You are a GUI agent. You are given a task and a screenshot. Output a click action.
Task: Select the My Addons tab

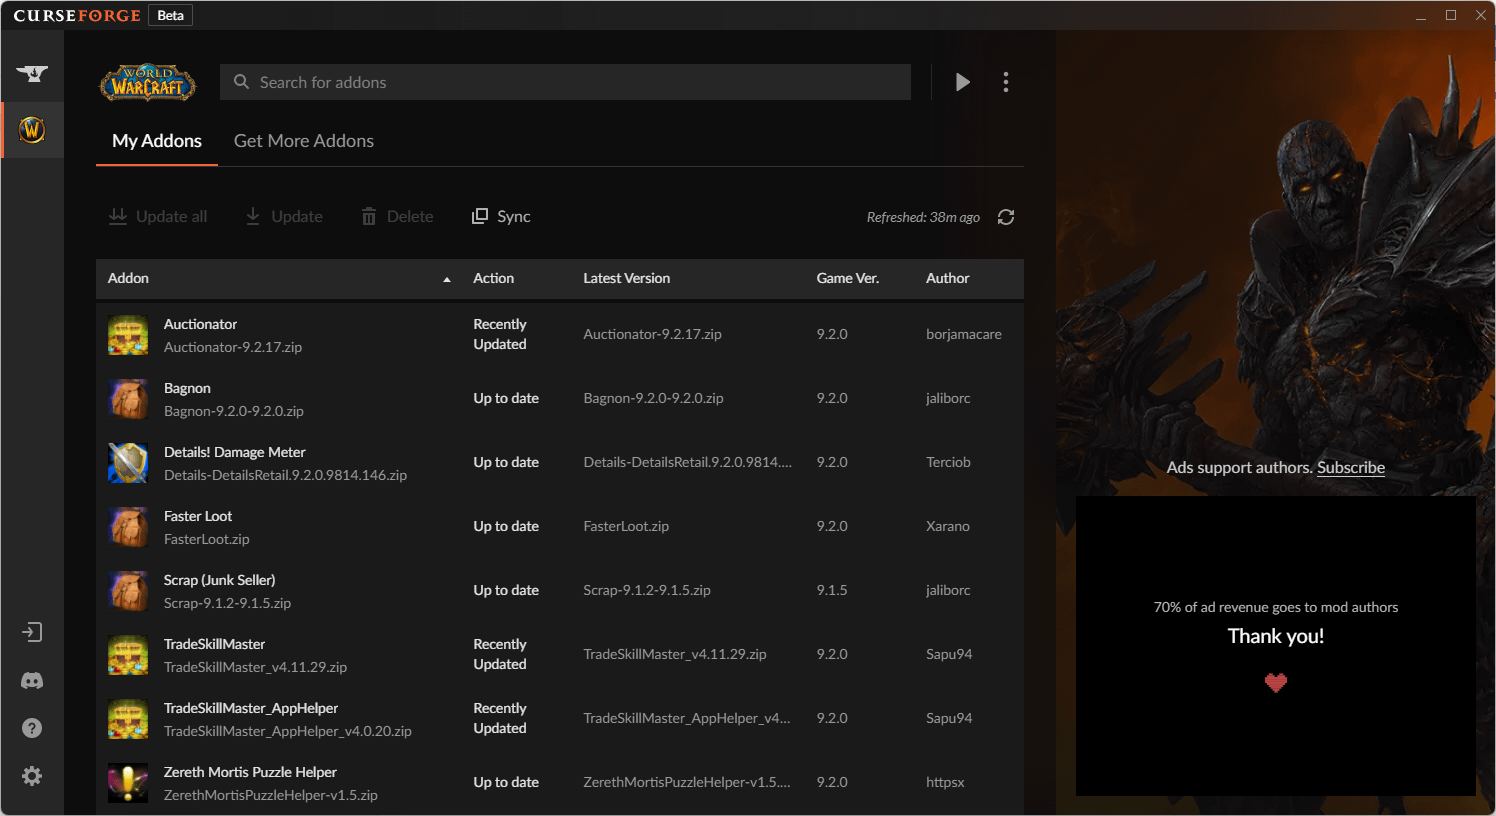coord(157,141)
